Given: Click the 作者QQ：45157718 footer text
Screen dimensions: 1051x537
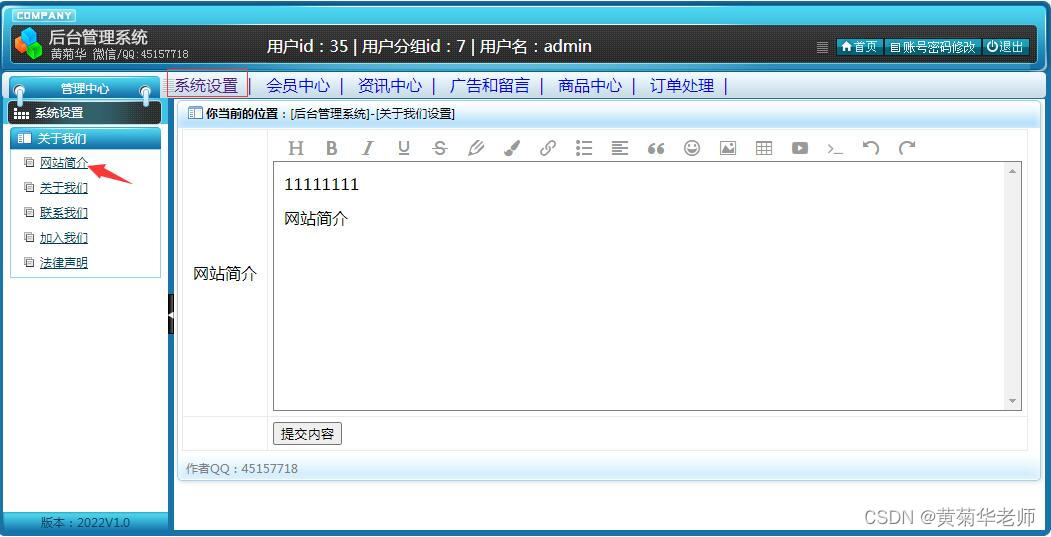Looking at the screenshot, I should pyautogui.click(x=242, y=469).
